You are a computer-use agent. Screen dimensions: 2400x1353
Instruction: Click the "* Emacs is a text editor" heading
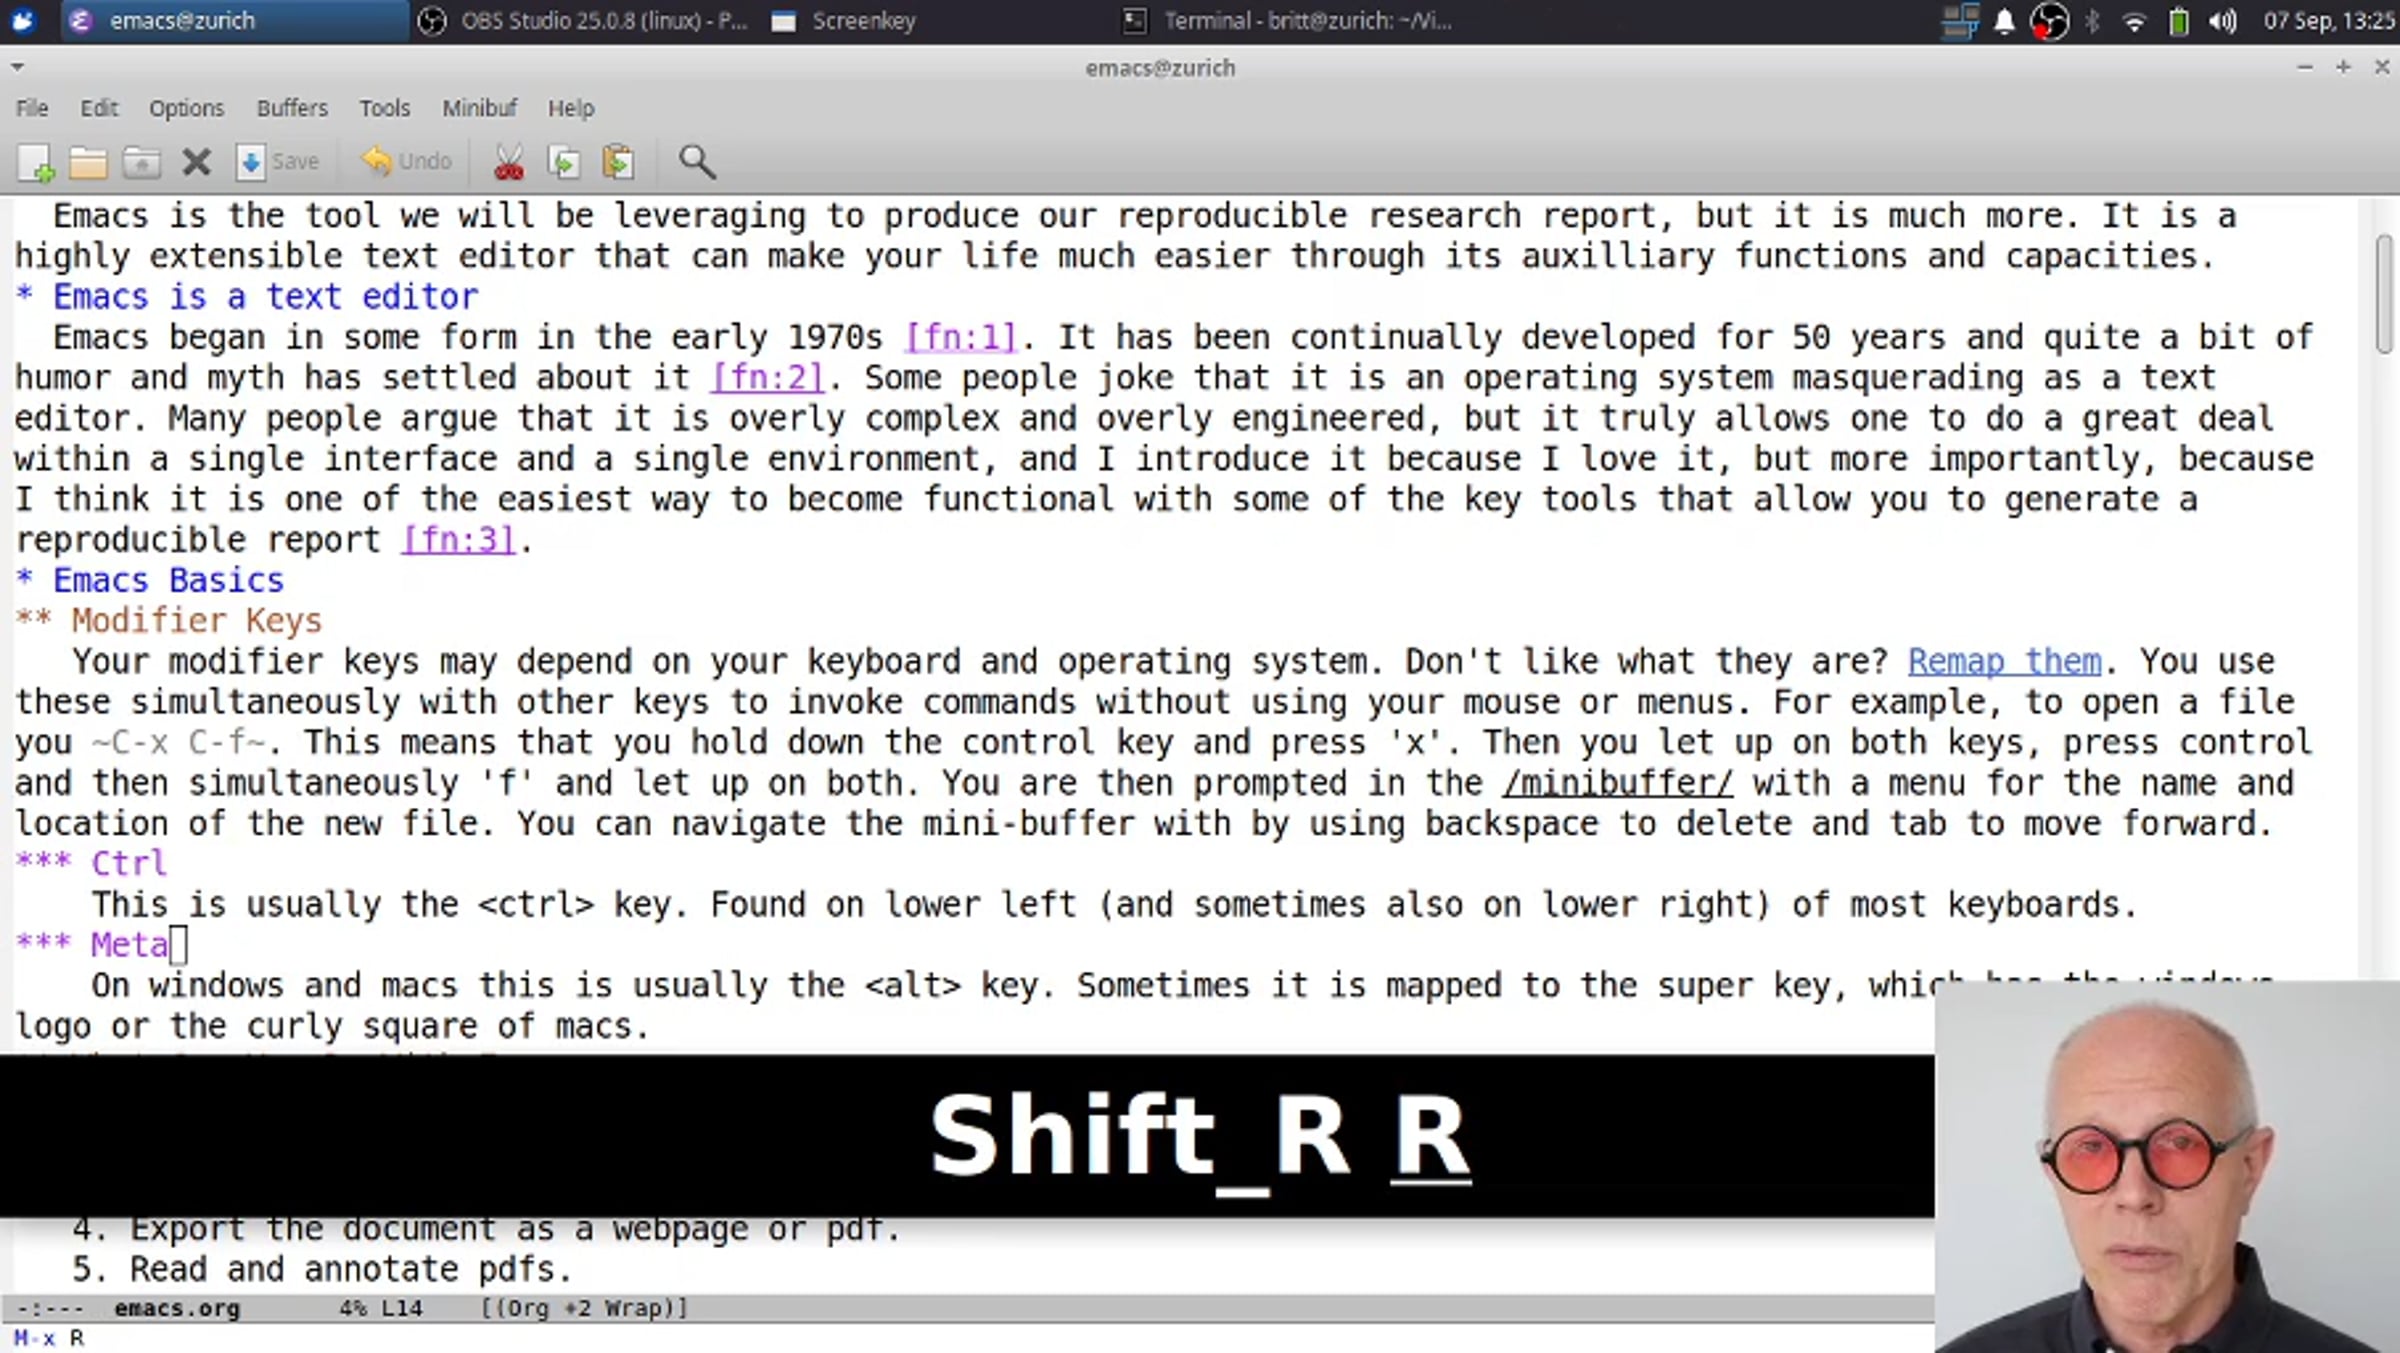tap(246, 297)
